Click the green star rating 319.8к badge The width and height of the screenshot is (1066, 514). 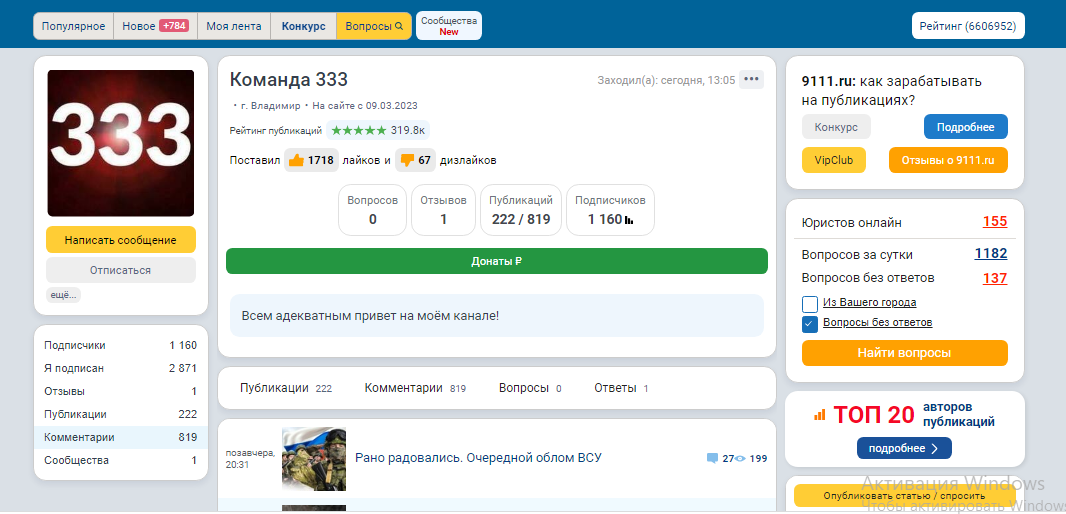pos(378,131)
